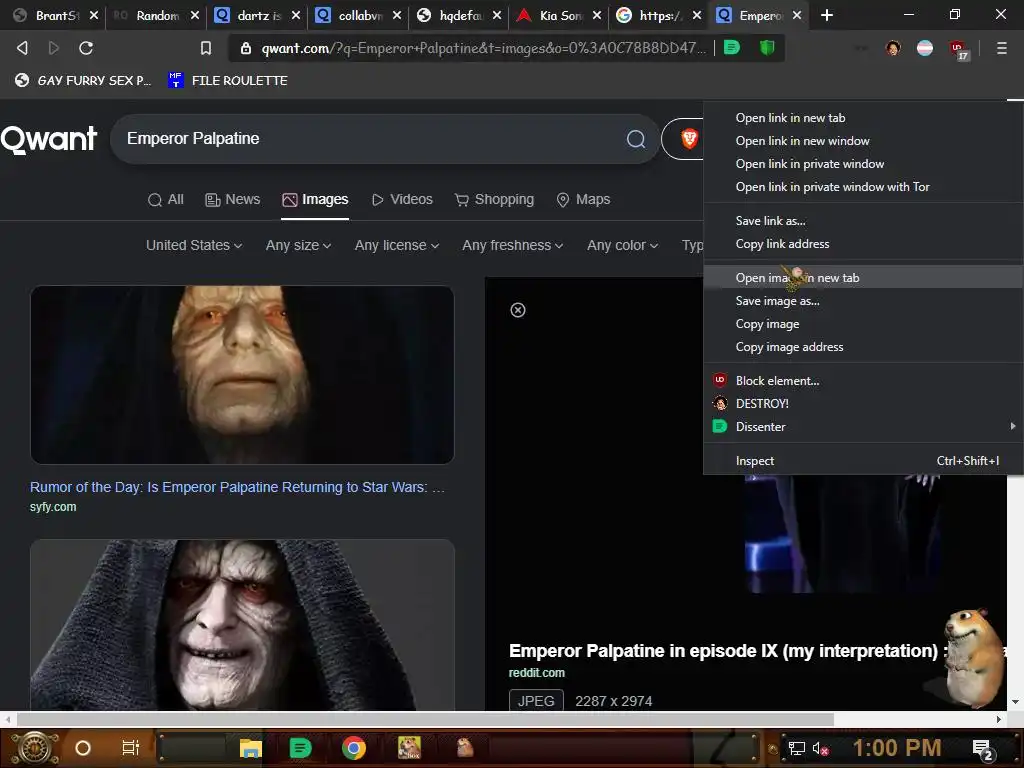Image resolution: width=1024 pixels, height=768 pixels.
Task: Click the address bar URL
Action: pyautogui.click(x=483, y=48)
